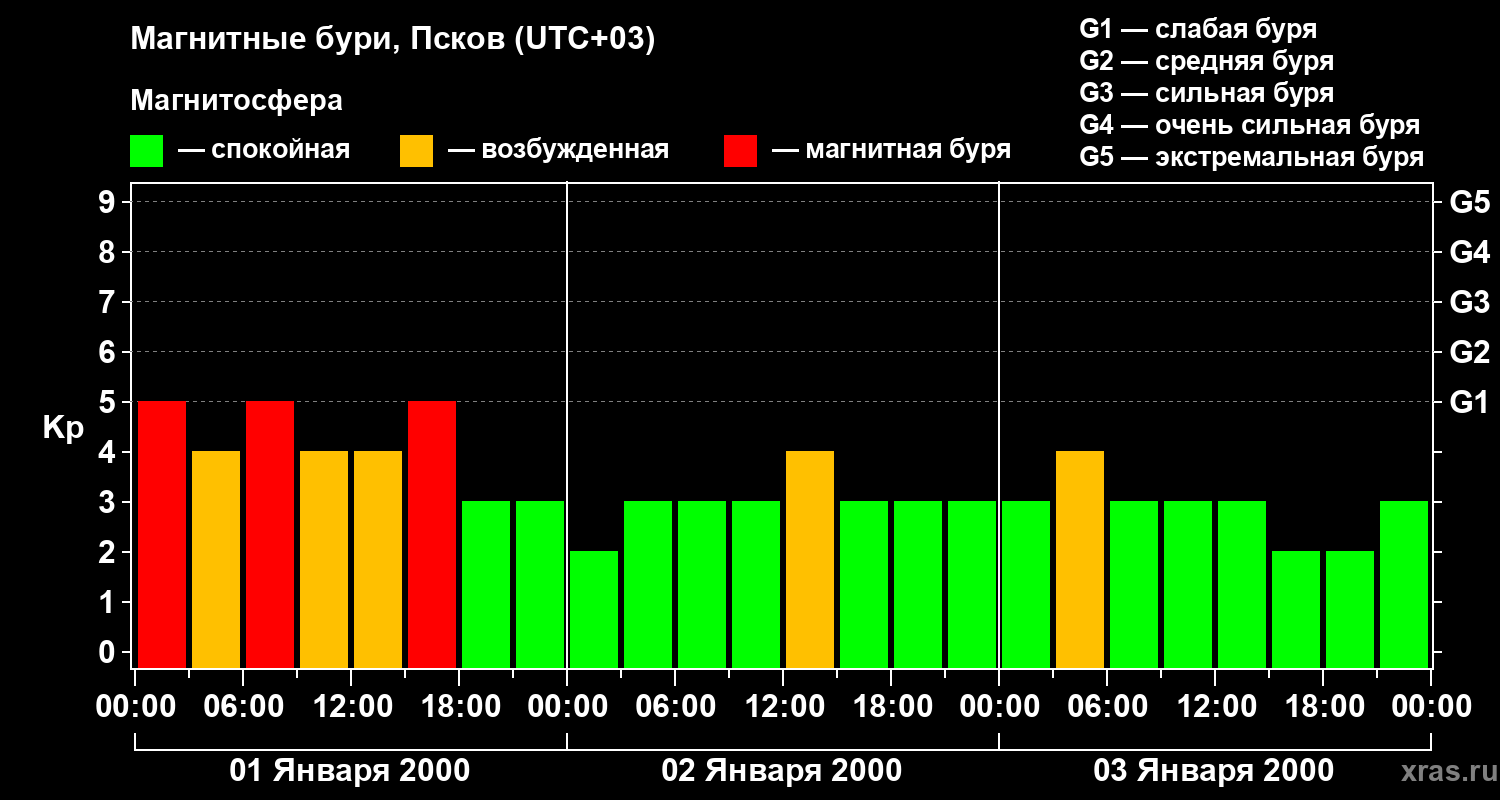Click the '03 Января 2000' date label
1500x800 pixels.
[x=1214, y=771]
